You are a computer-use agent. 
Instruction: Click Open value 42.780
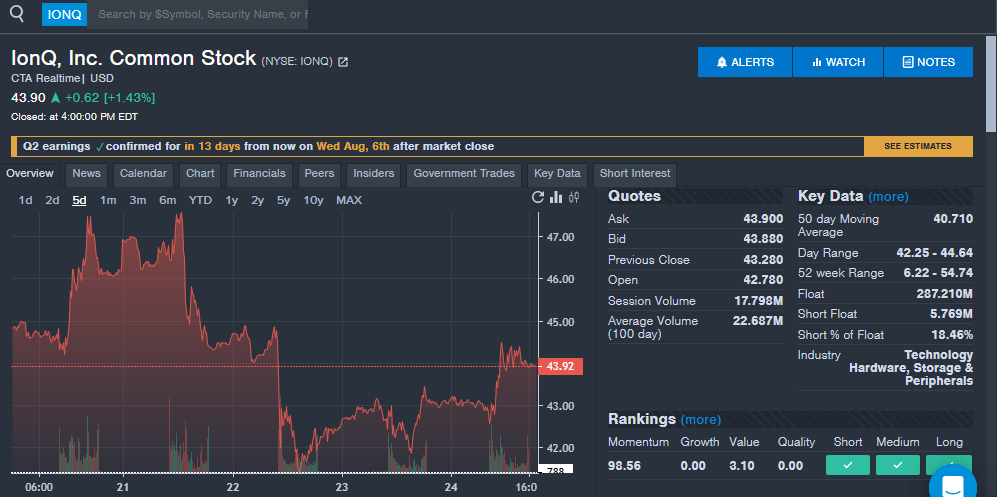coord(763,280)
